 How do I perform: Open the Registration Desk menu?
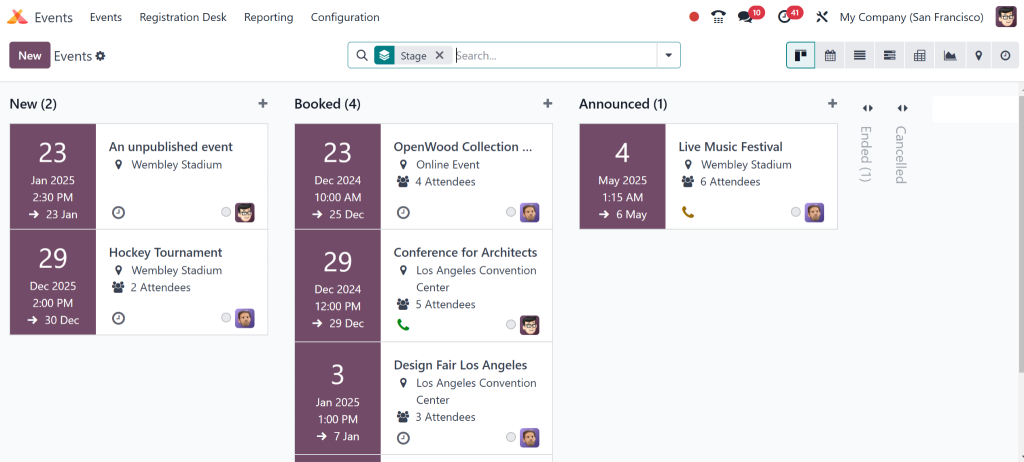pos(183,17)
